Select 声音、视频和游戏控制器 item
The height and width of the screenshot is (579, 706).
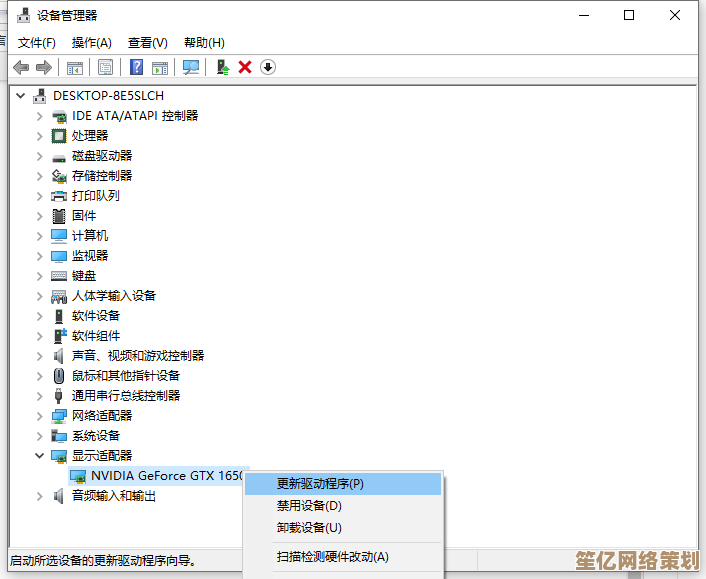137,356
